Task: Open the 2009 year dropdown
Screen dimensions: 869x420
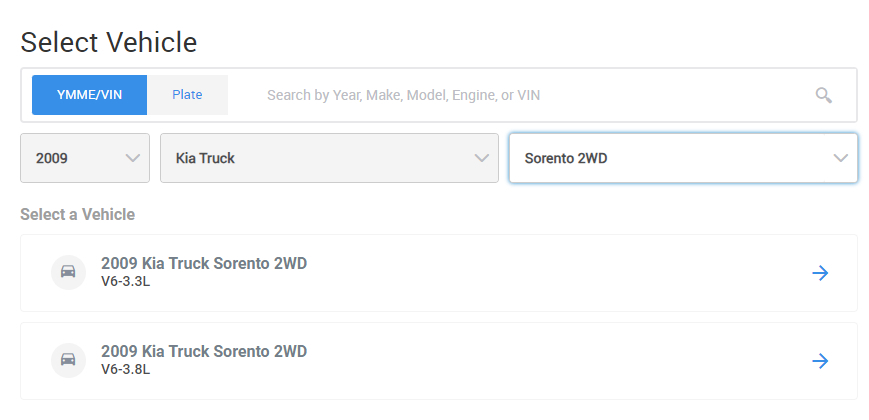Action: pos(75,158)
